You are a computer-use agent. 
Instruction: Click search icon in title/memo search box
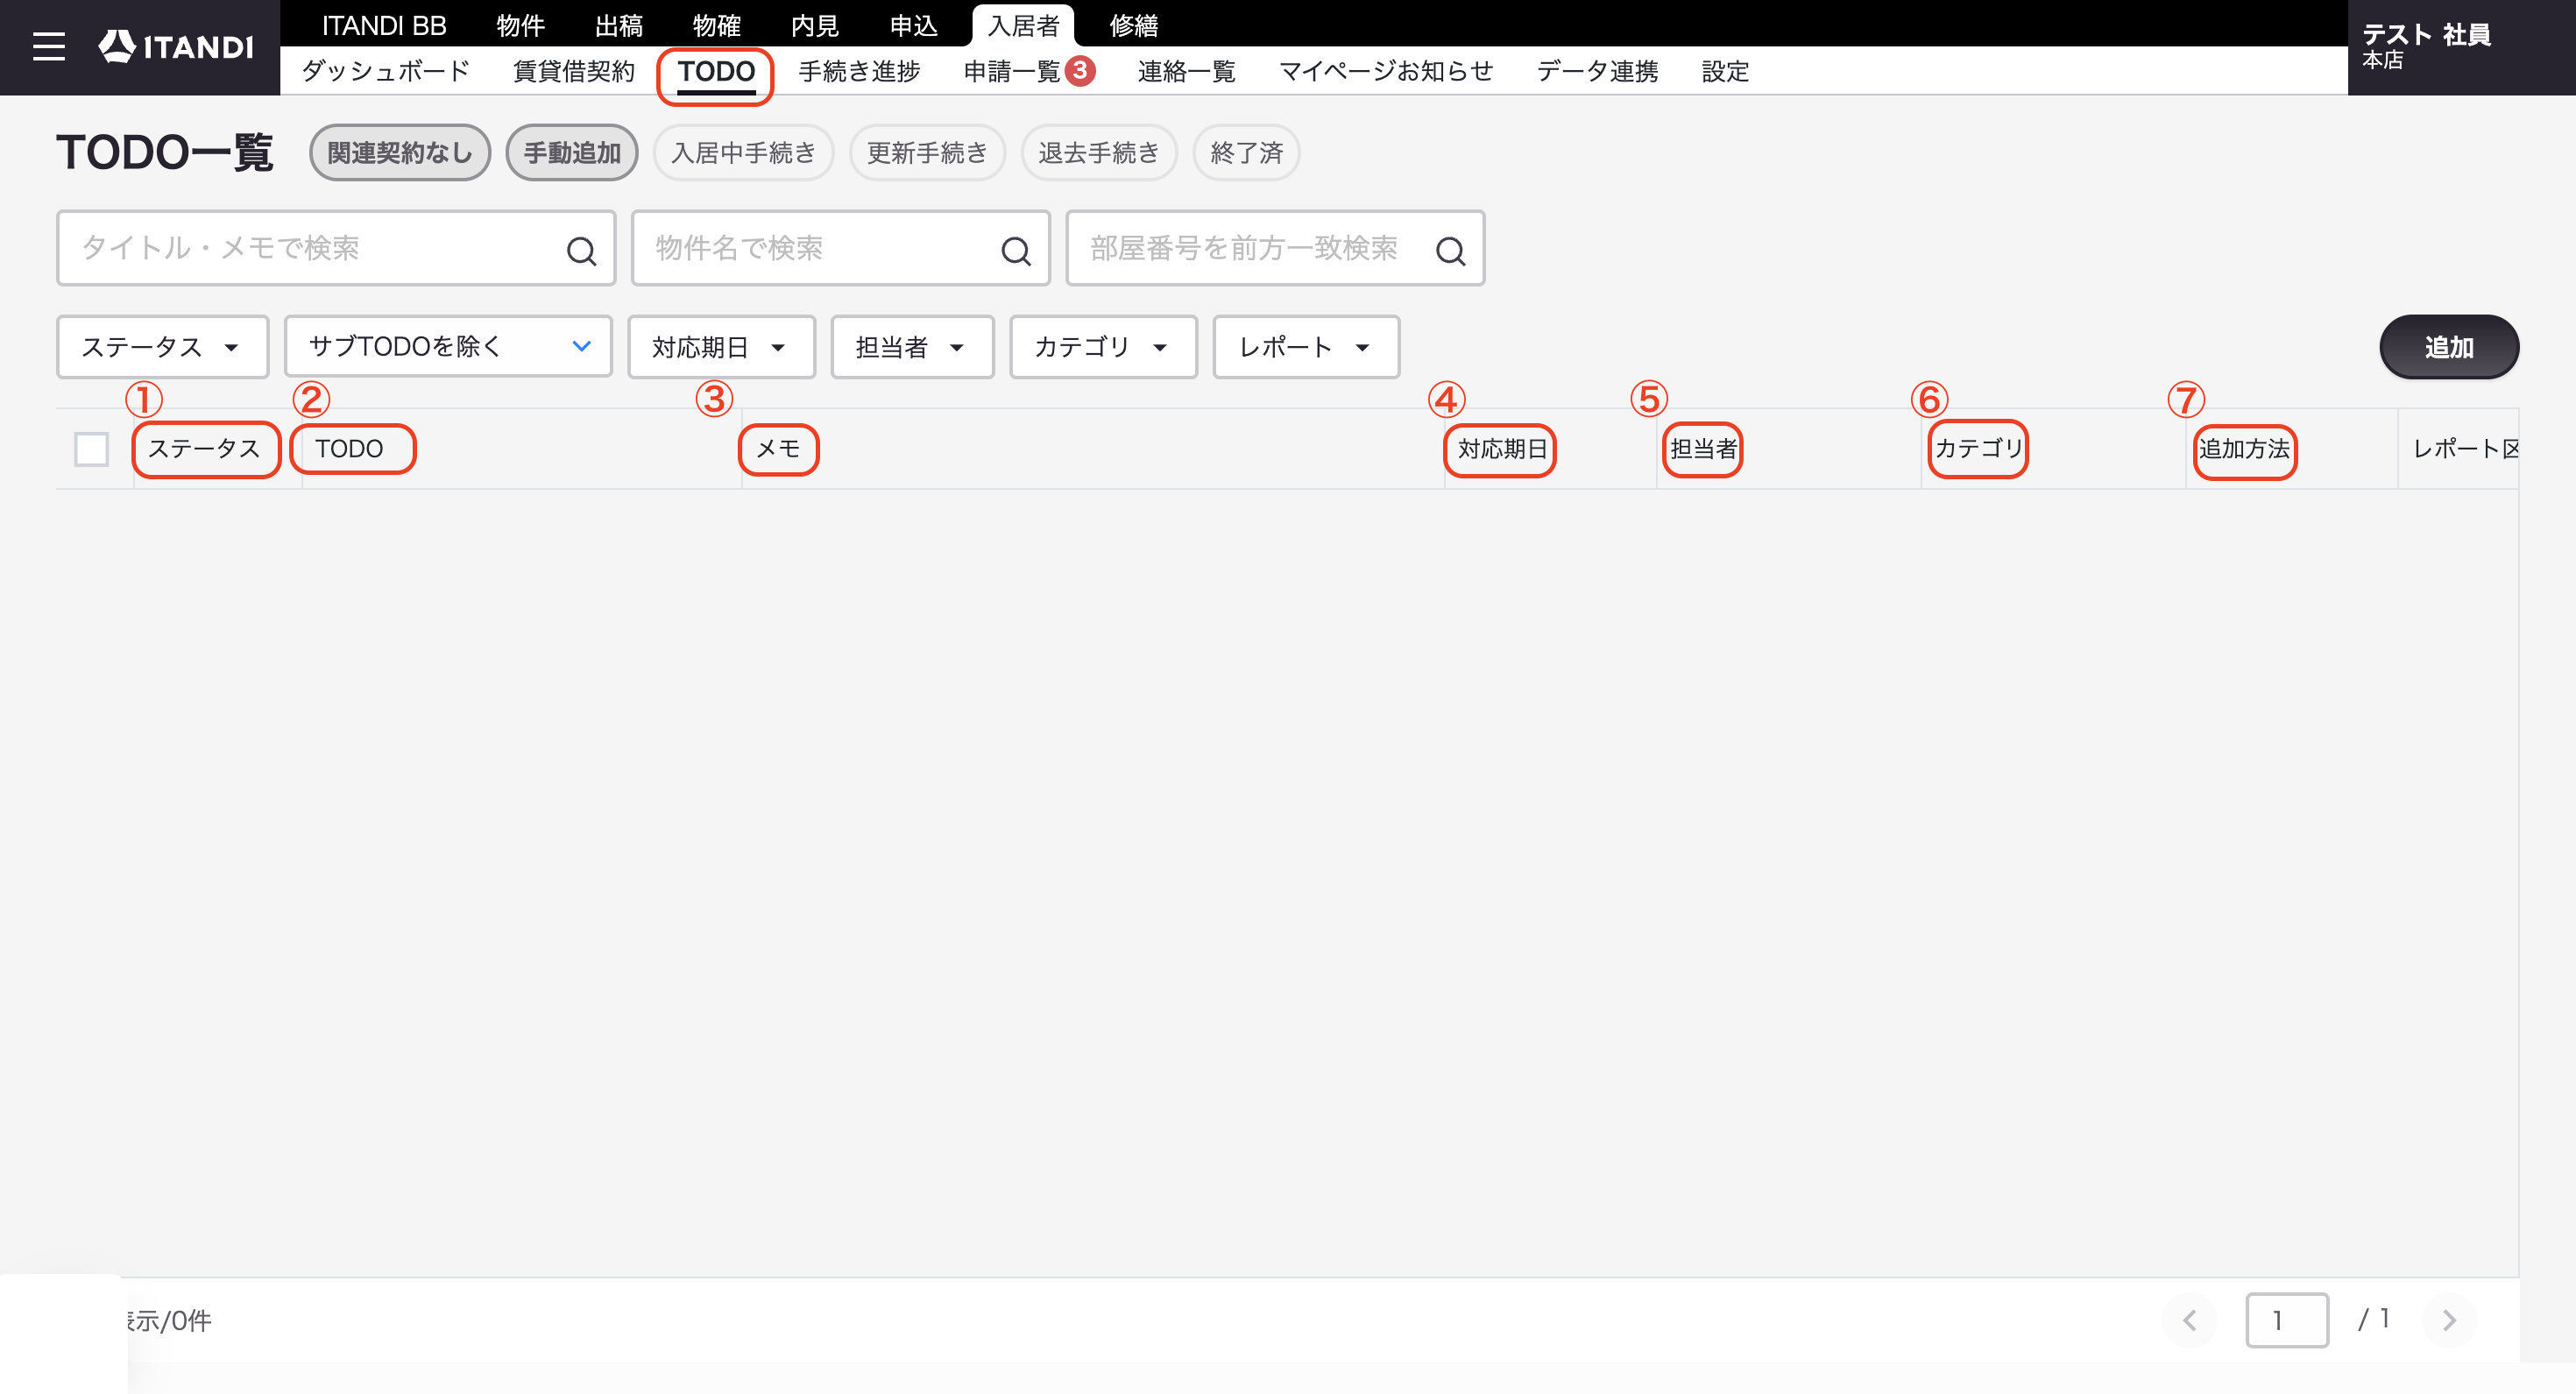point(581,250)
